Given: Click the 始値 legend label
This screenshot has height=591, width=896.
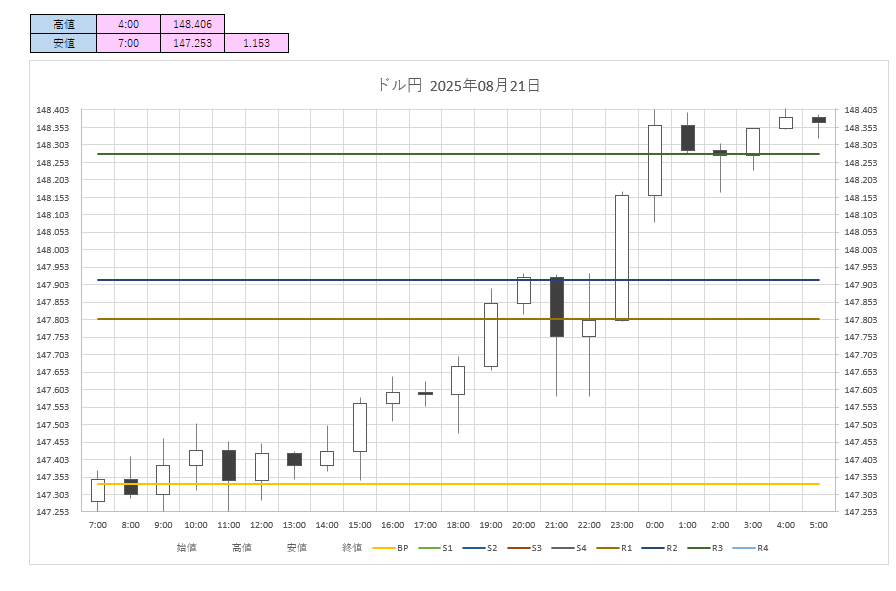Looking at the screenshot, I should (x=187, y=548).
